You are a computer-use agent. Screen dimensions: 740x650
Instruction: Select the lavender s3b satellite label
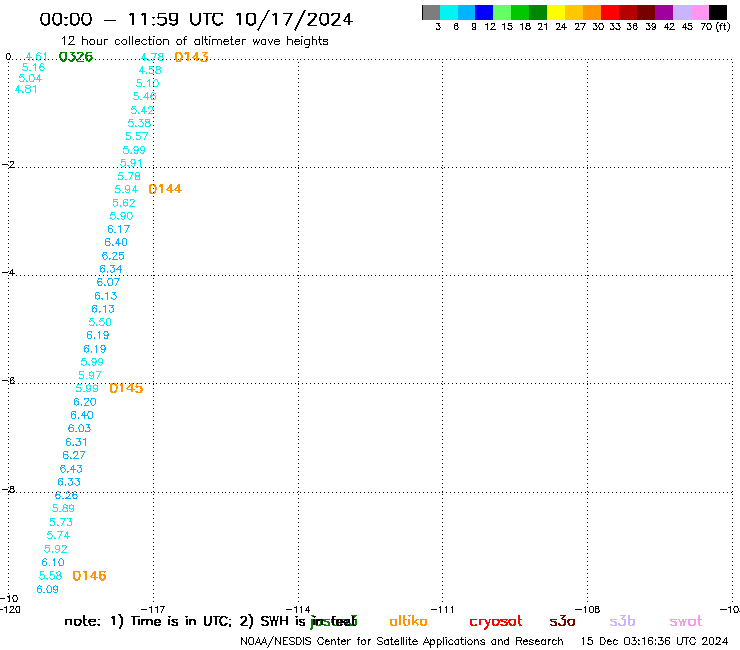[622, 621]
